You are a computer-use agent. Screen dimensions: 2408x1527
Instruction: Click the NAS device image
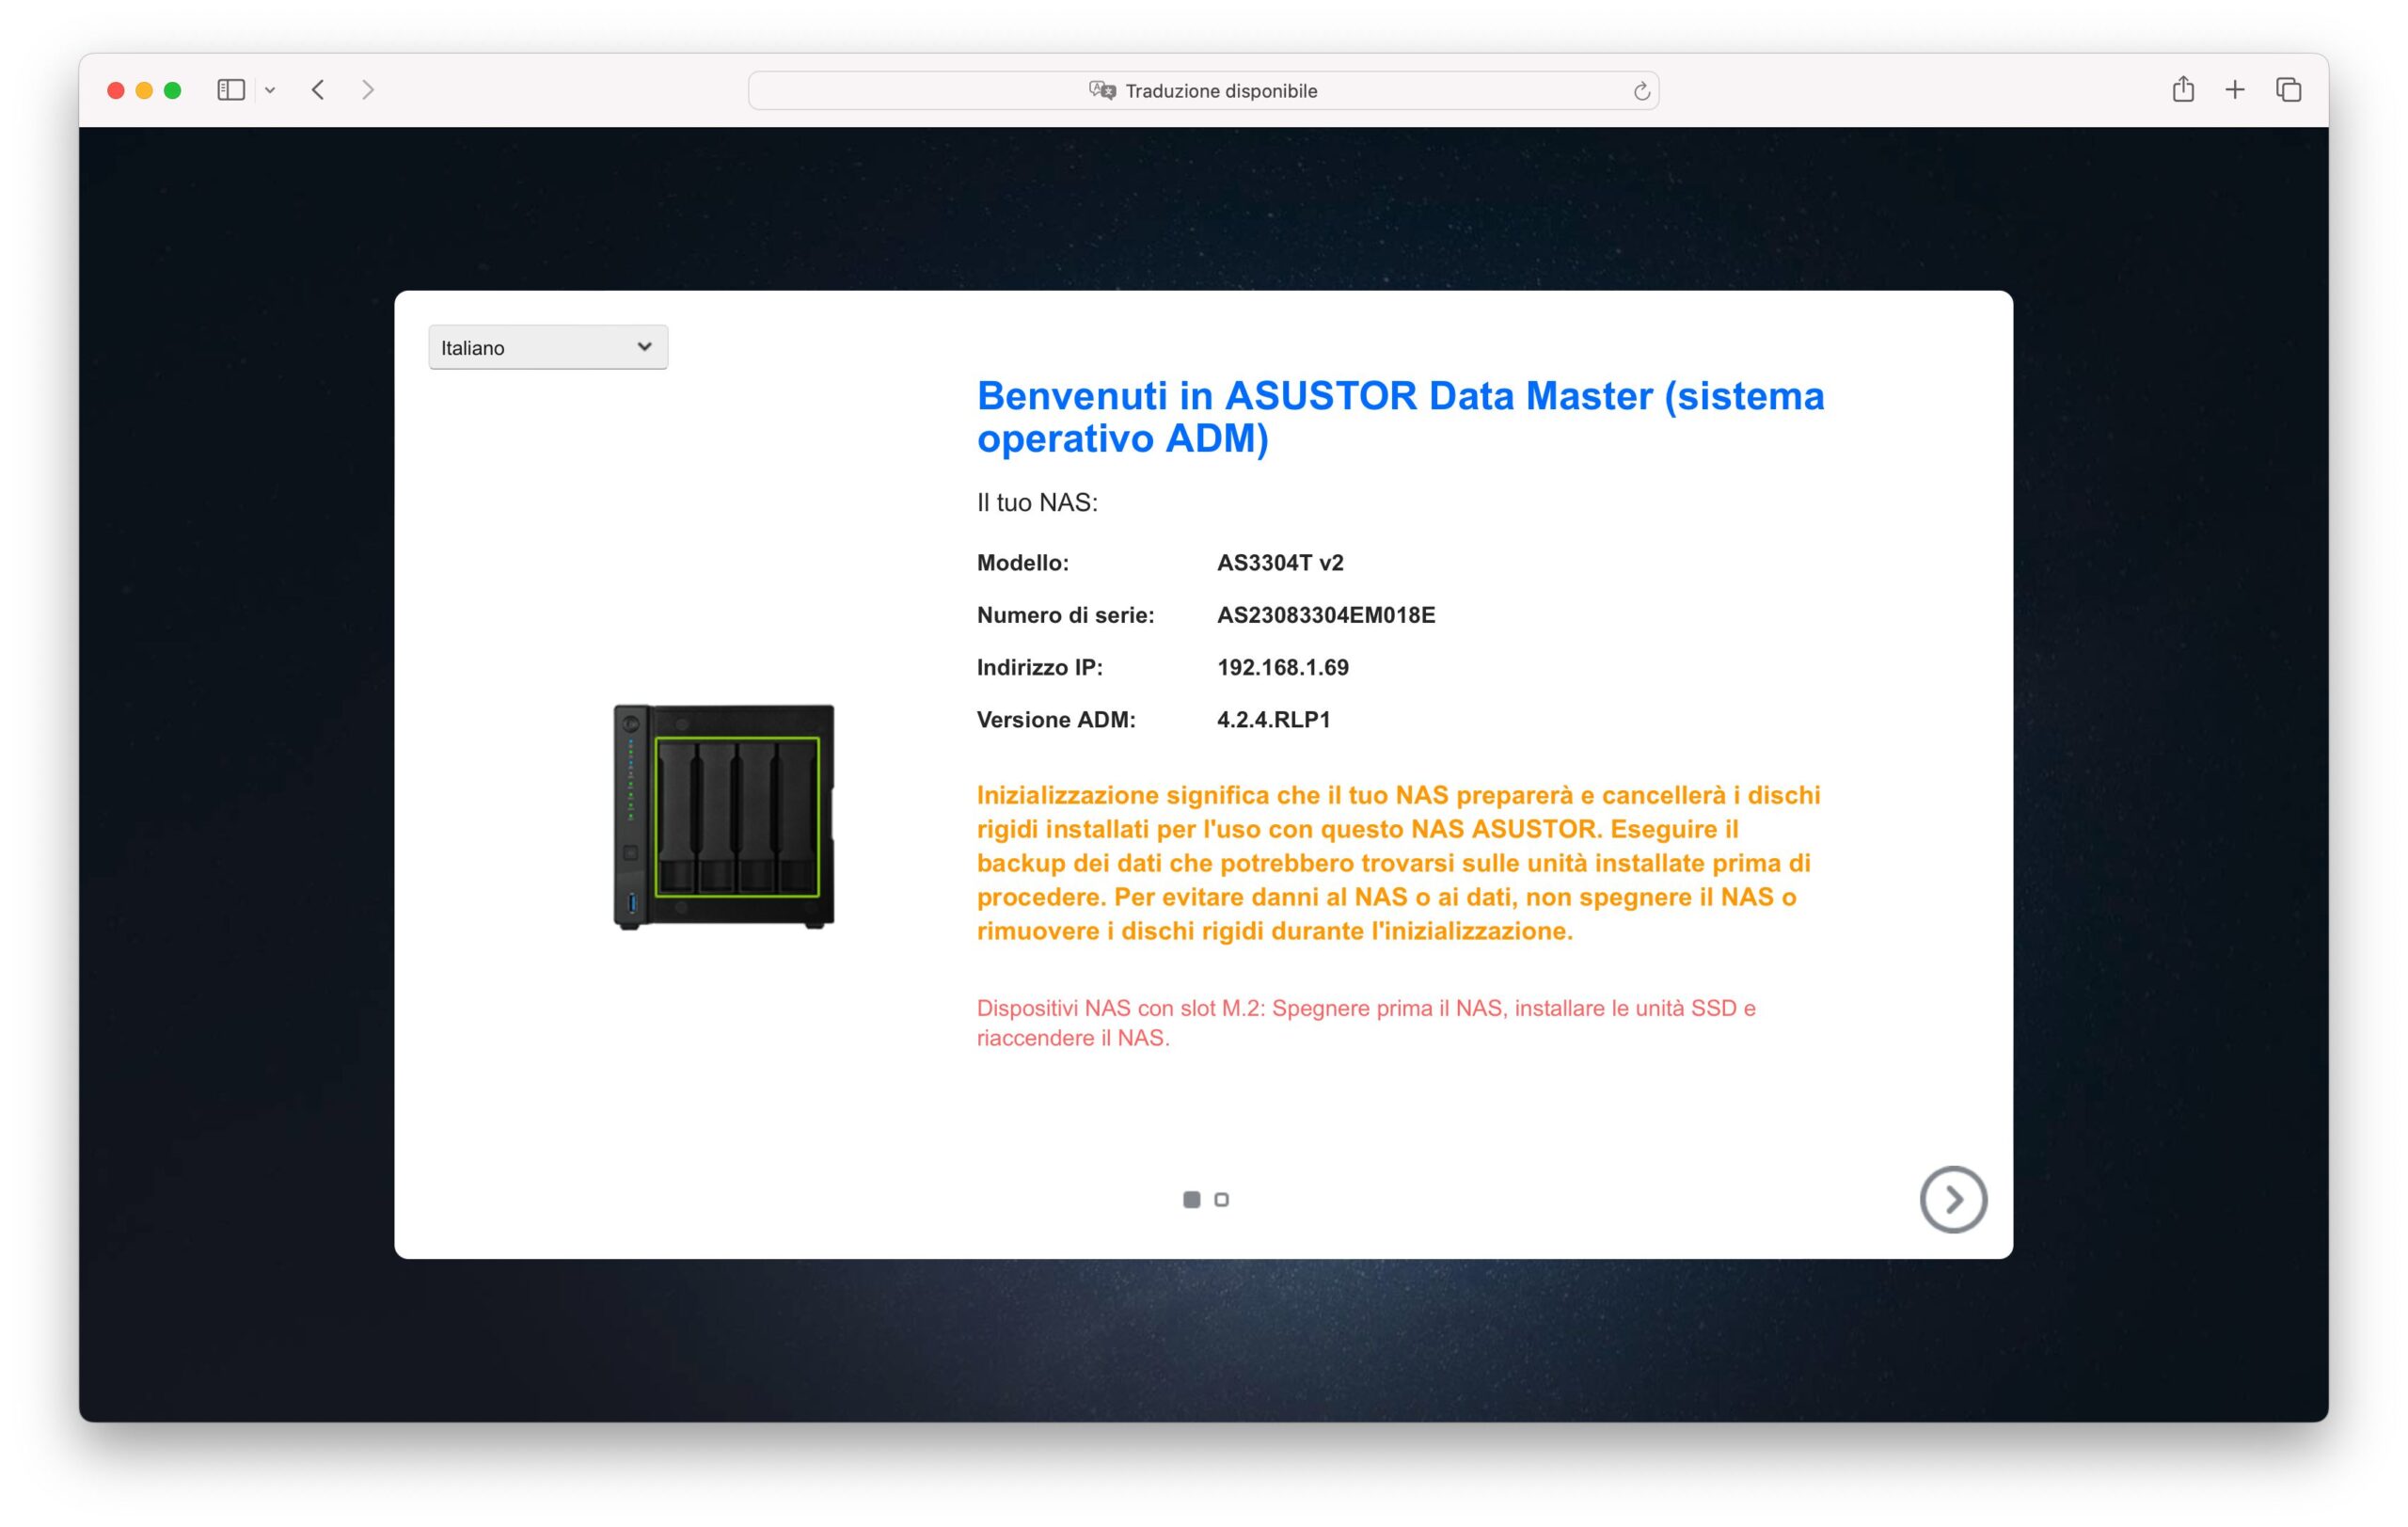[x=724, y=816]
